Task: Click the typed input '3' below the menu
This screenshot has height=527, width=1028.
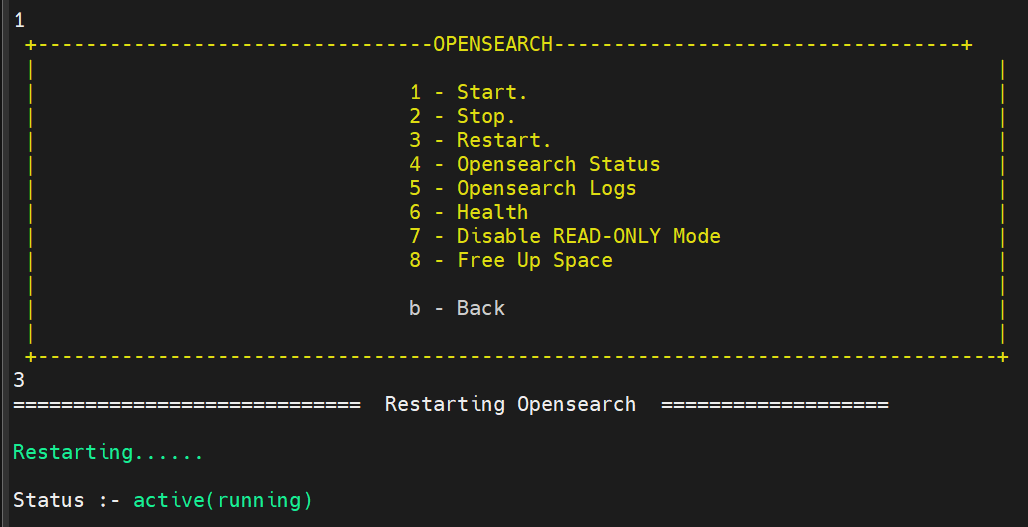Action: 19,380
